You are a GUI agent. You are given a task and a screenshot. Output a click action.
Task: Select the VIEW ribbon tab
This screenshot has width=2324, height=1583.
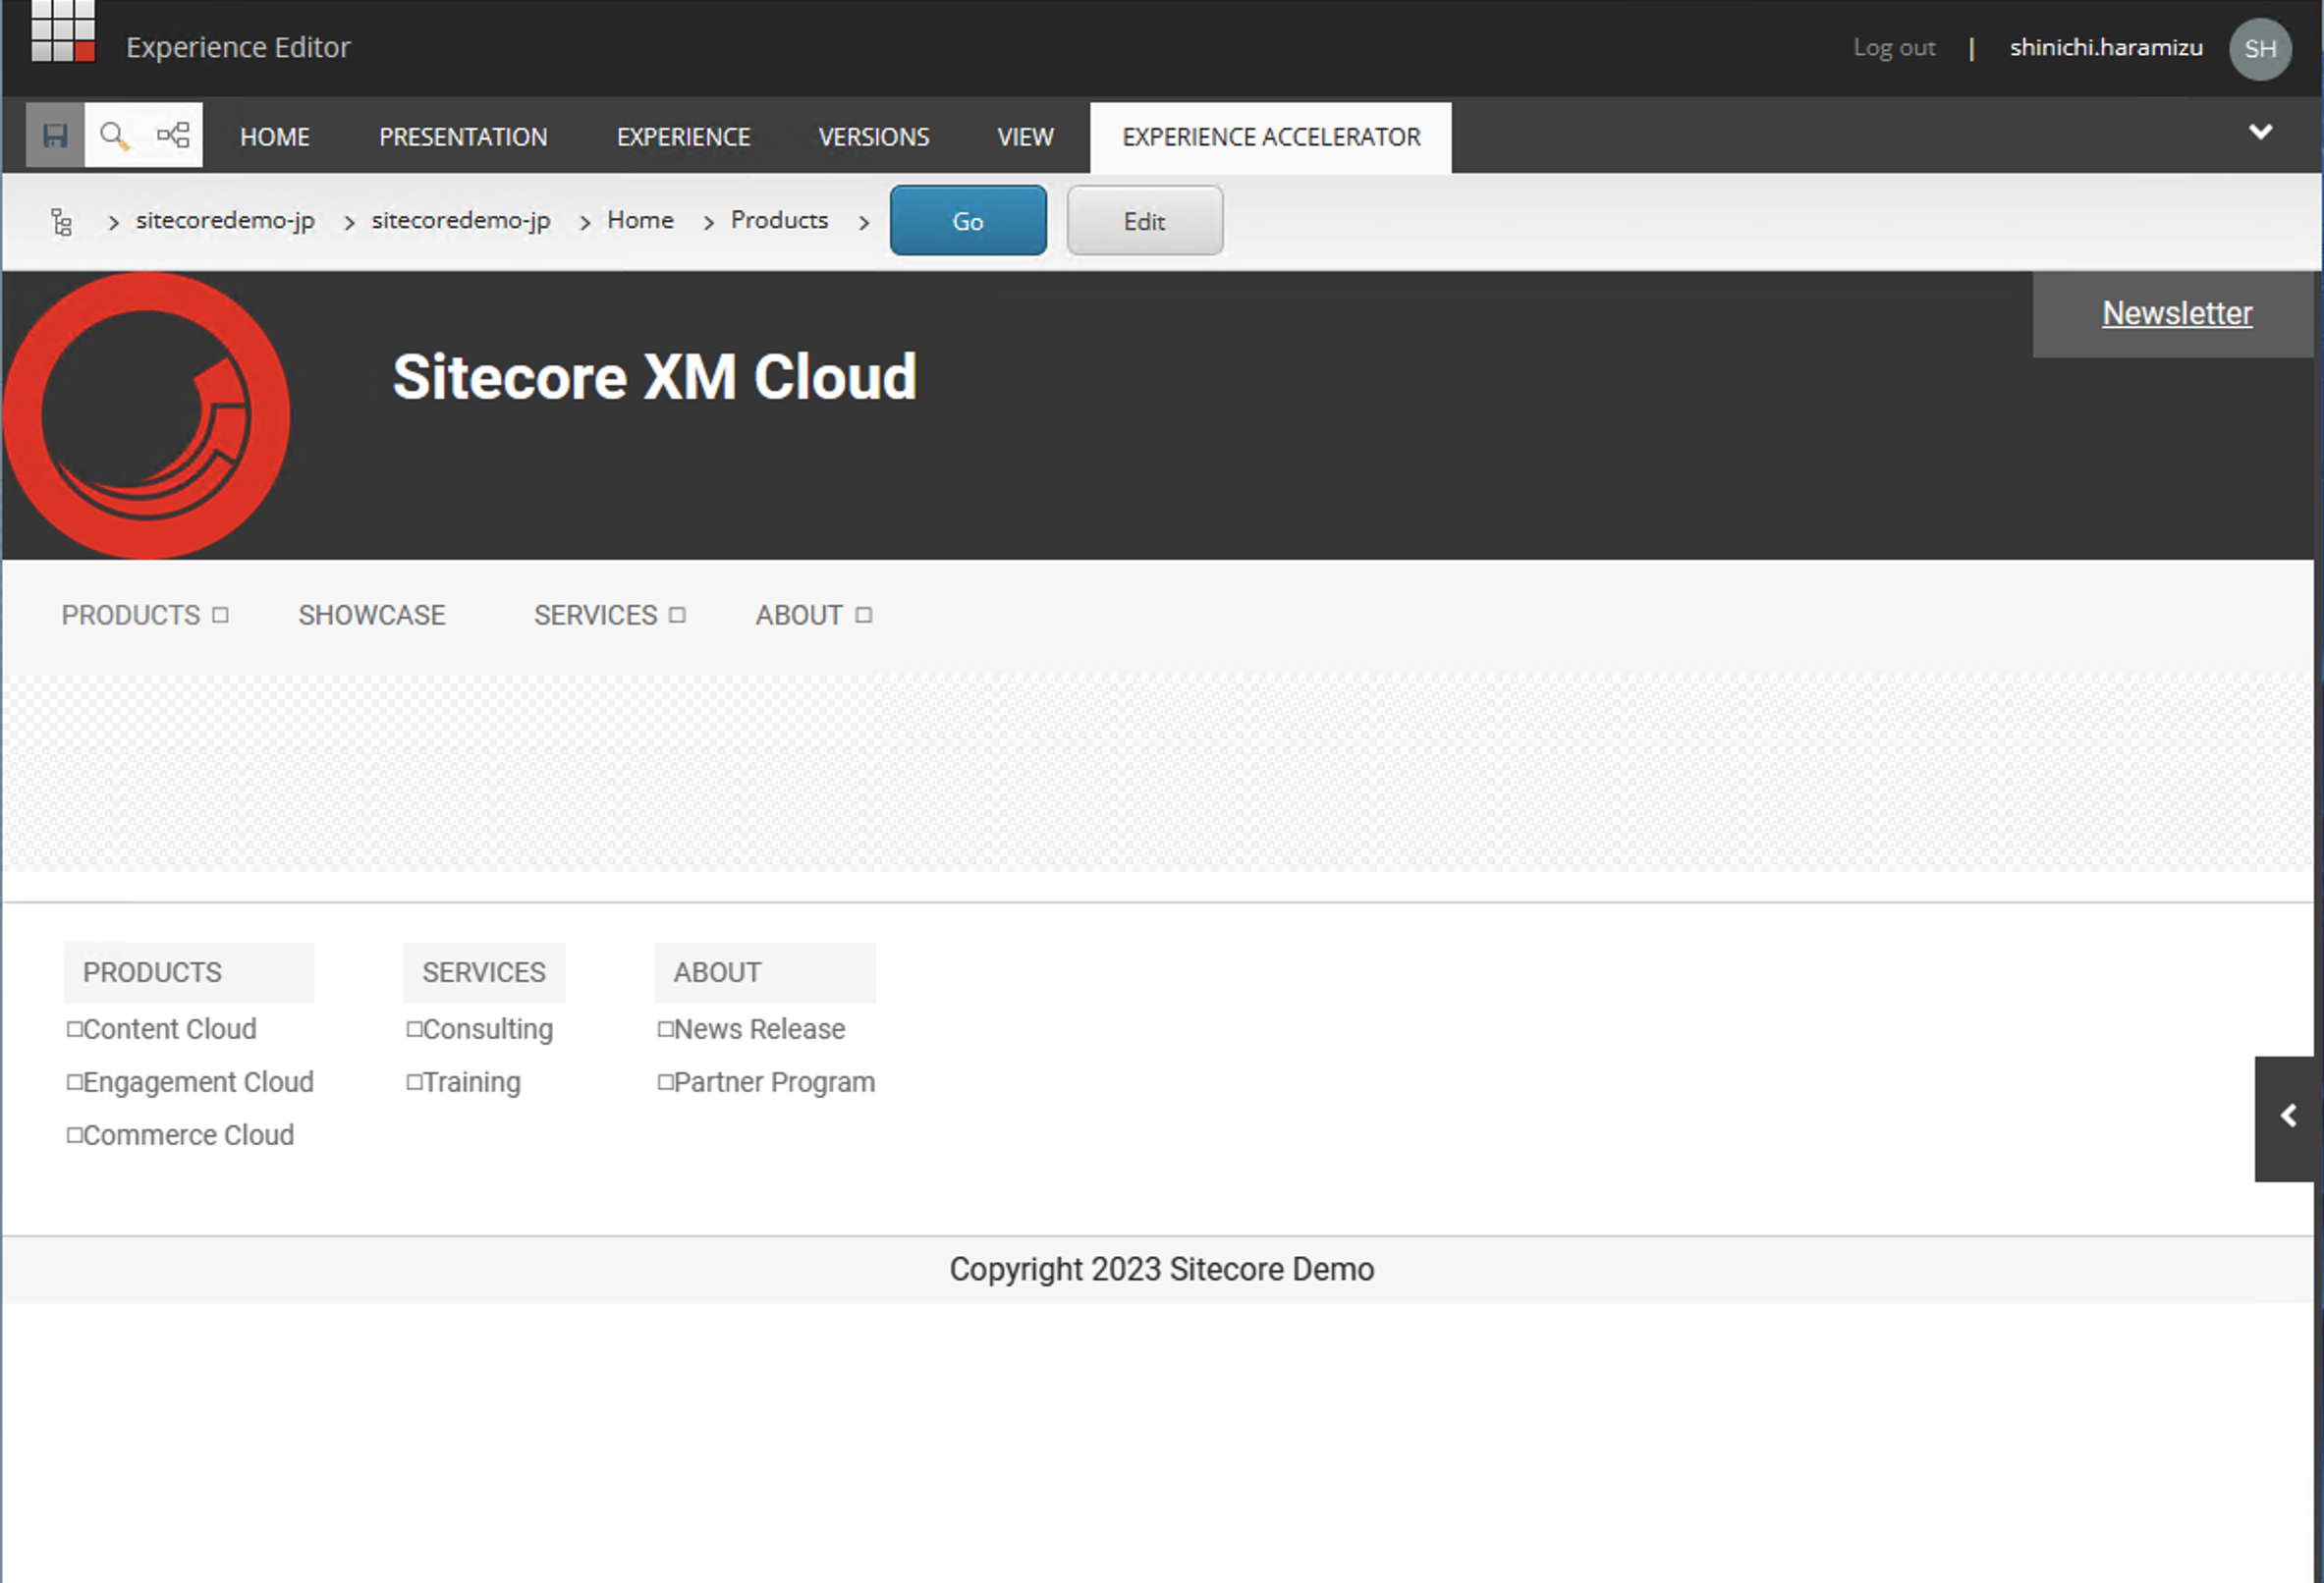[1025, 137]
